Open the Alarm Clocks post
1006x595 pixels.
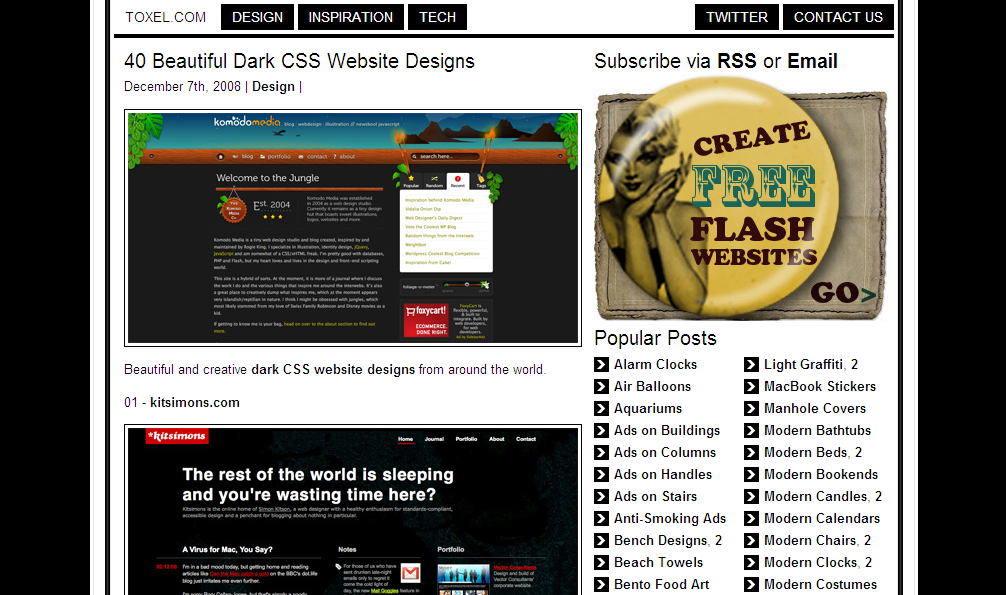click(x=655, y=365)
